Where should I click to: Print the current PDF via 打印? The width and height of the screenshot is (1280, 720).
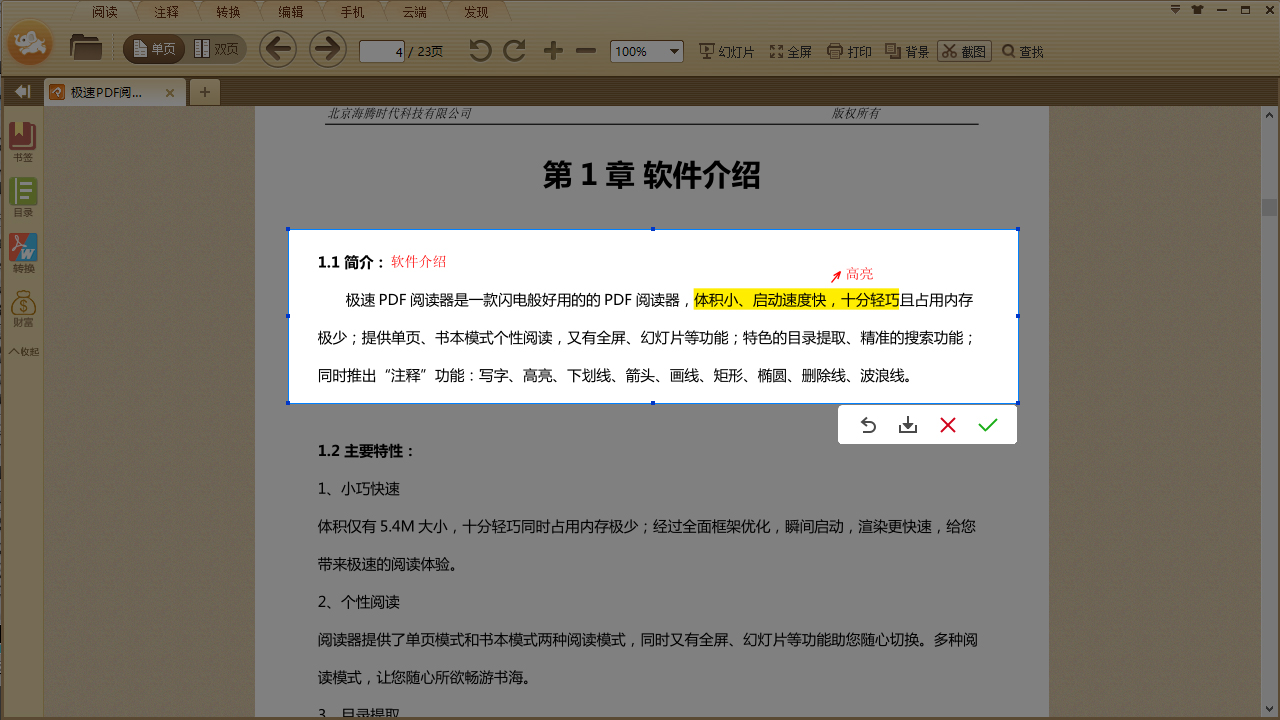848,51
